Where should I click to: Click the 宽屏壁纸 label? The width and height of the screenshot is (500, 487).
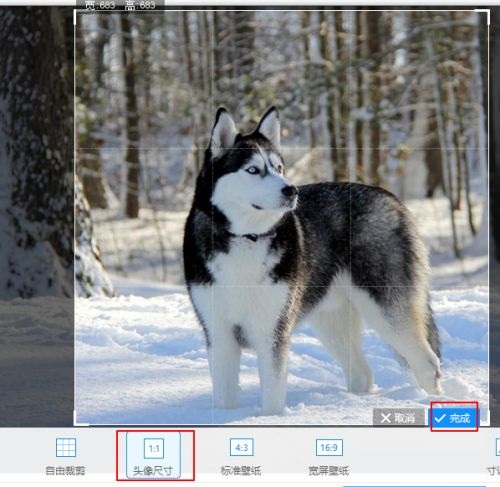(329, 471)
